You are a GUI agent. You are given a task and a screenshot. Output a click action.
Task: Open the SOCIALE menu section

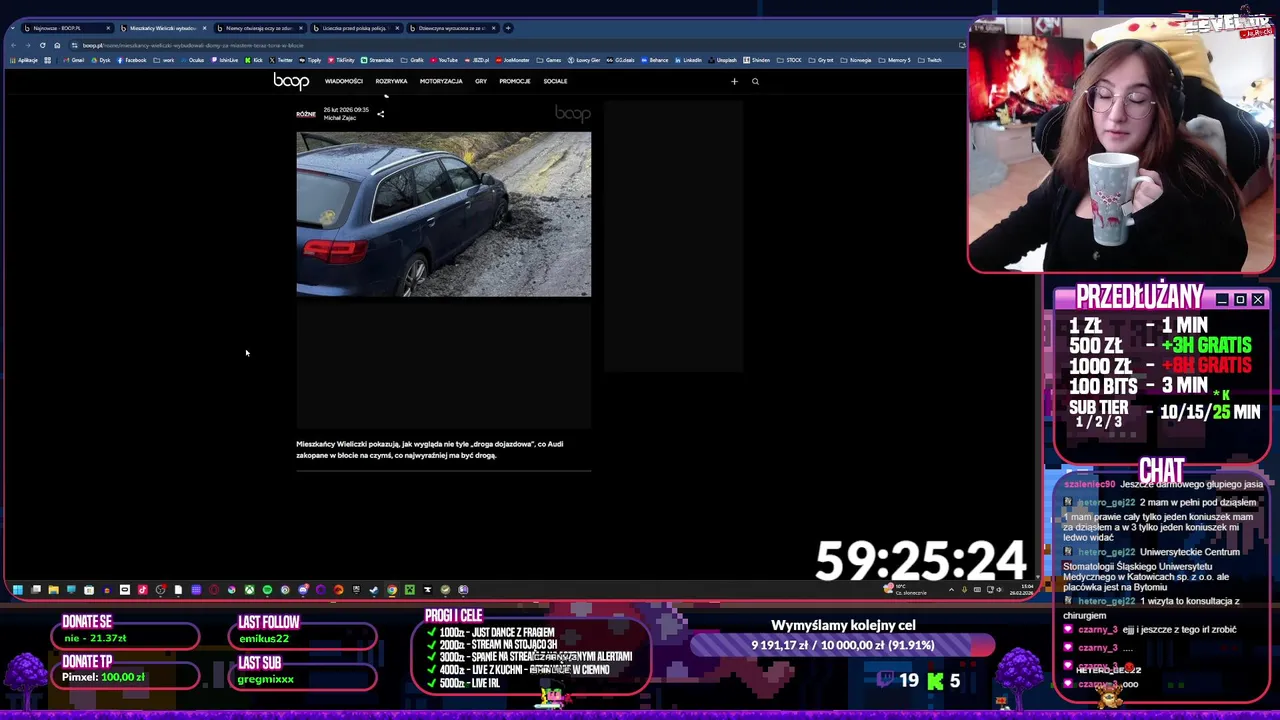point(555,81)
